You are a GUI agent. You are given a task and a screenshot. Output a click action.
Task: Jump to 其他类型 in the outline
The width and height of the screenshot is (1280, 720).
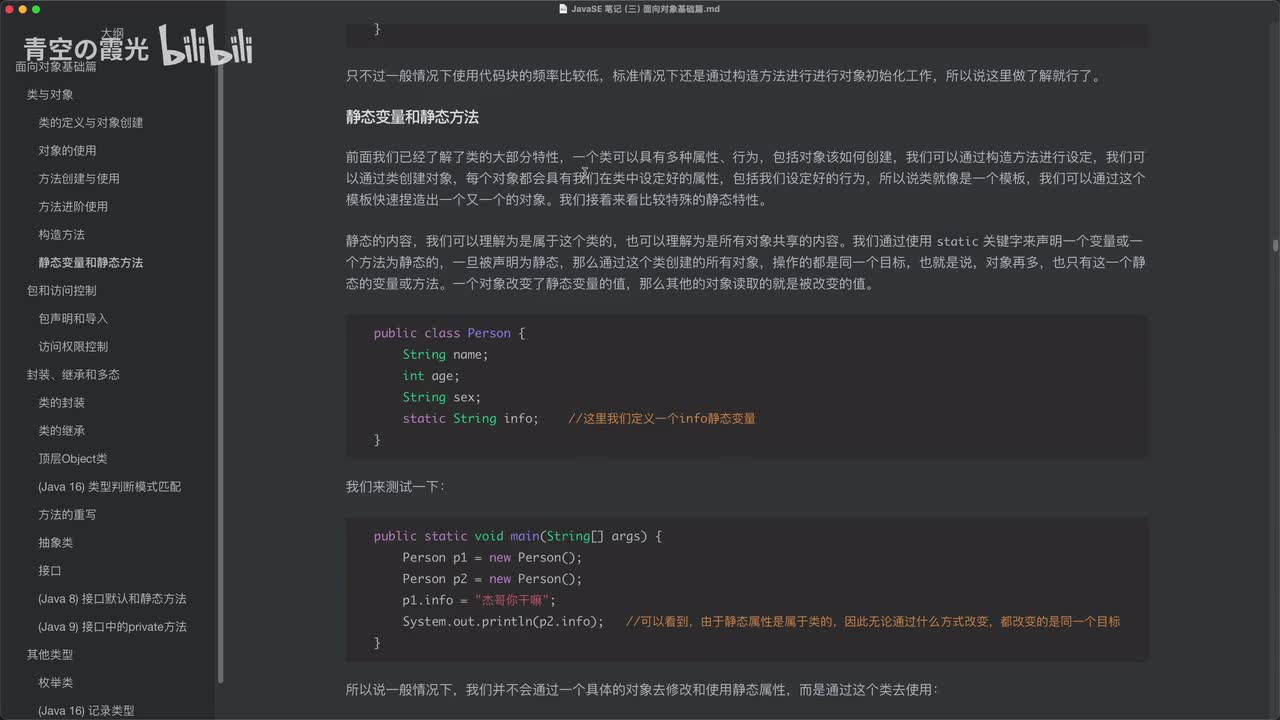point(50,655)
